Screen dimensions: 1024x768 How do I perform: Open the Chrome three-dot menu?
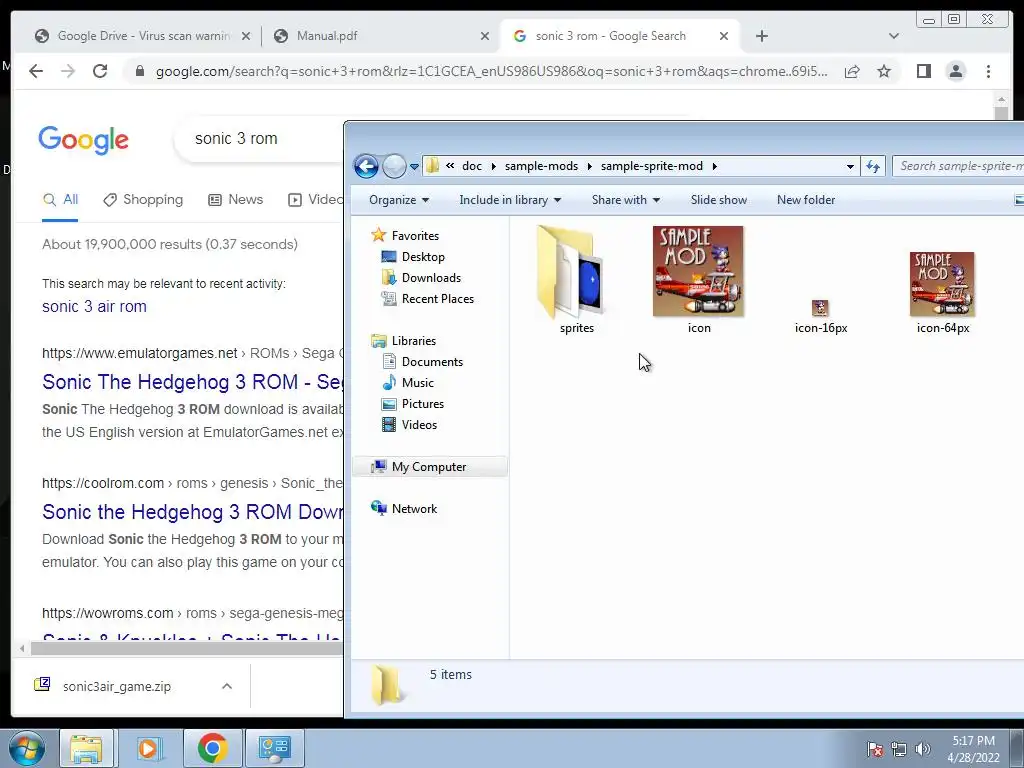pyautogui.click(x=988, y=71)
